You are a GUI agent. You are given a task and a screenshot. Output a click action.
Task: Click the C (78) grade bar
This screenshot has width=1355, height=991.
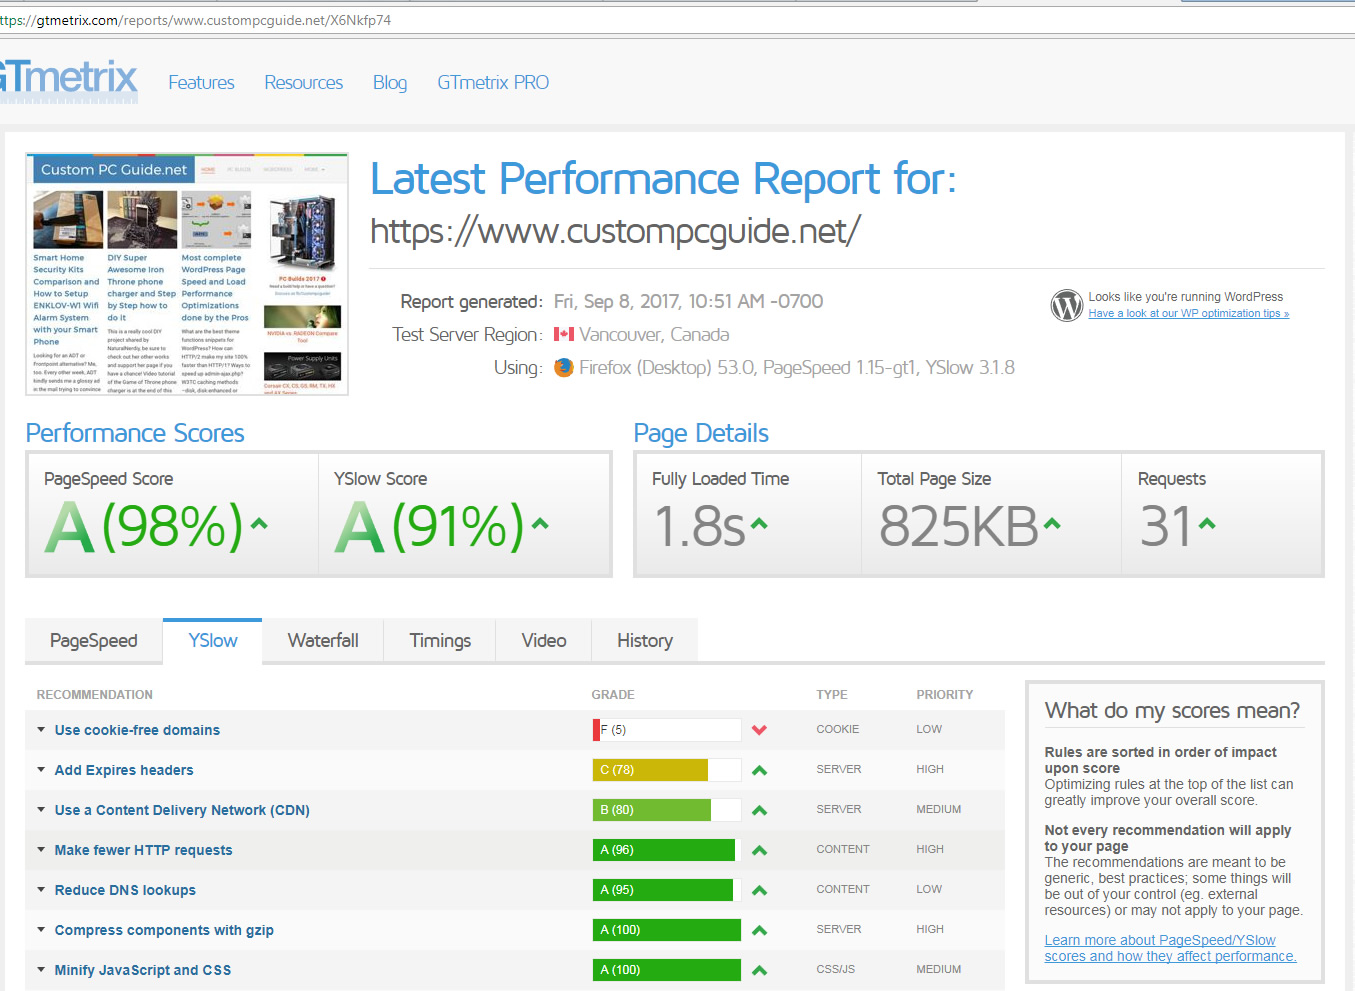coord(667,770)
